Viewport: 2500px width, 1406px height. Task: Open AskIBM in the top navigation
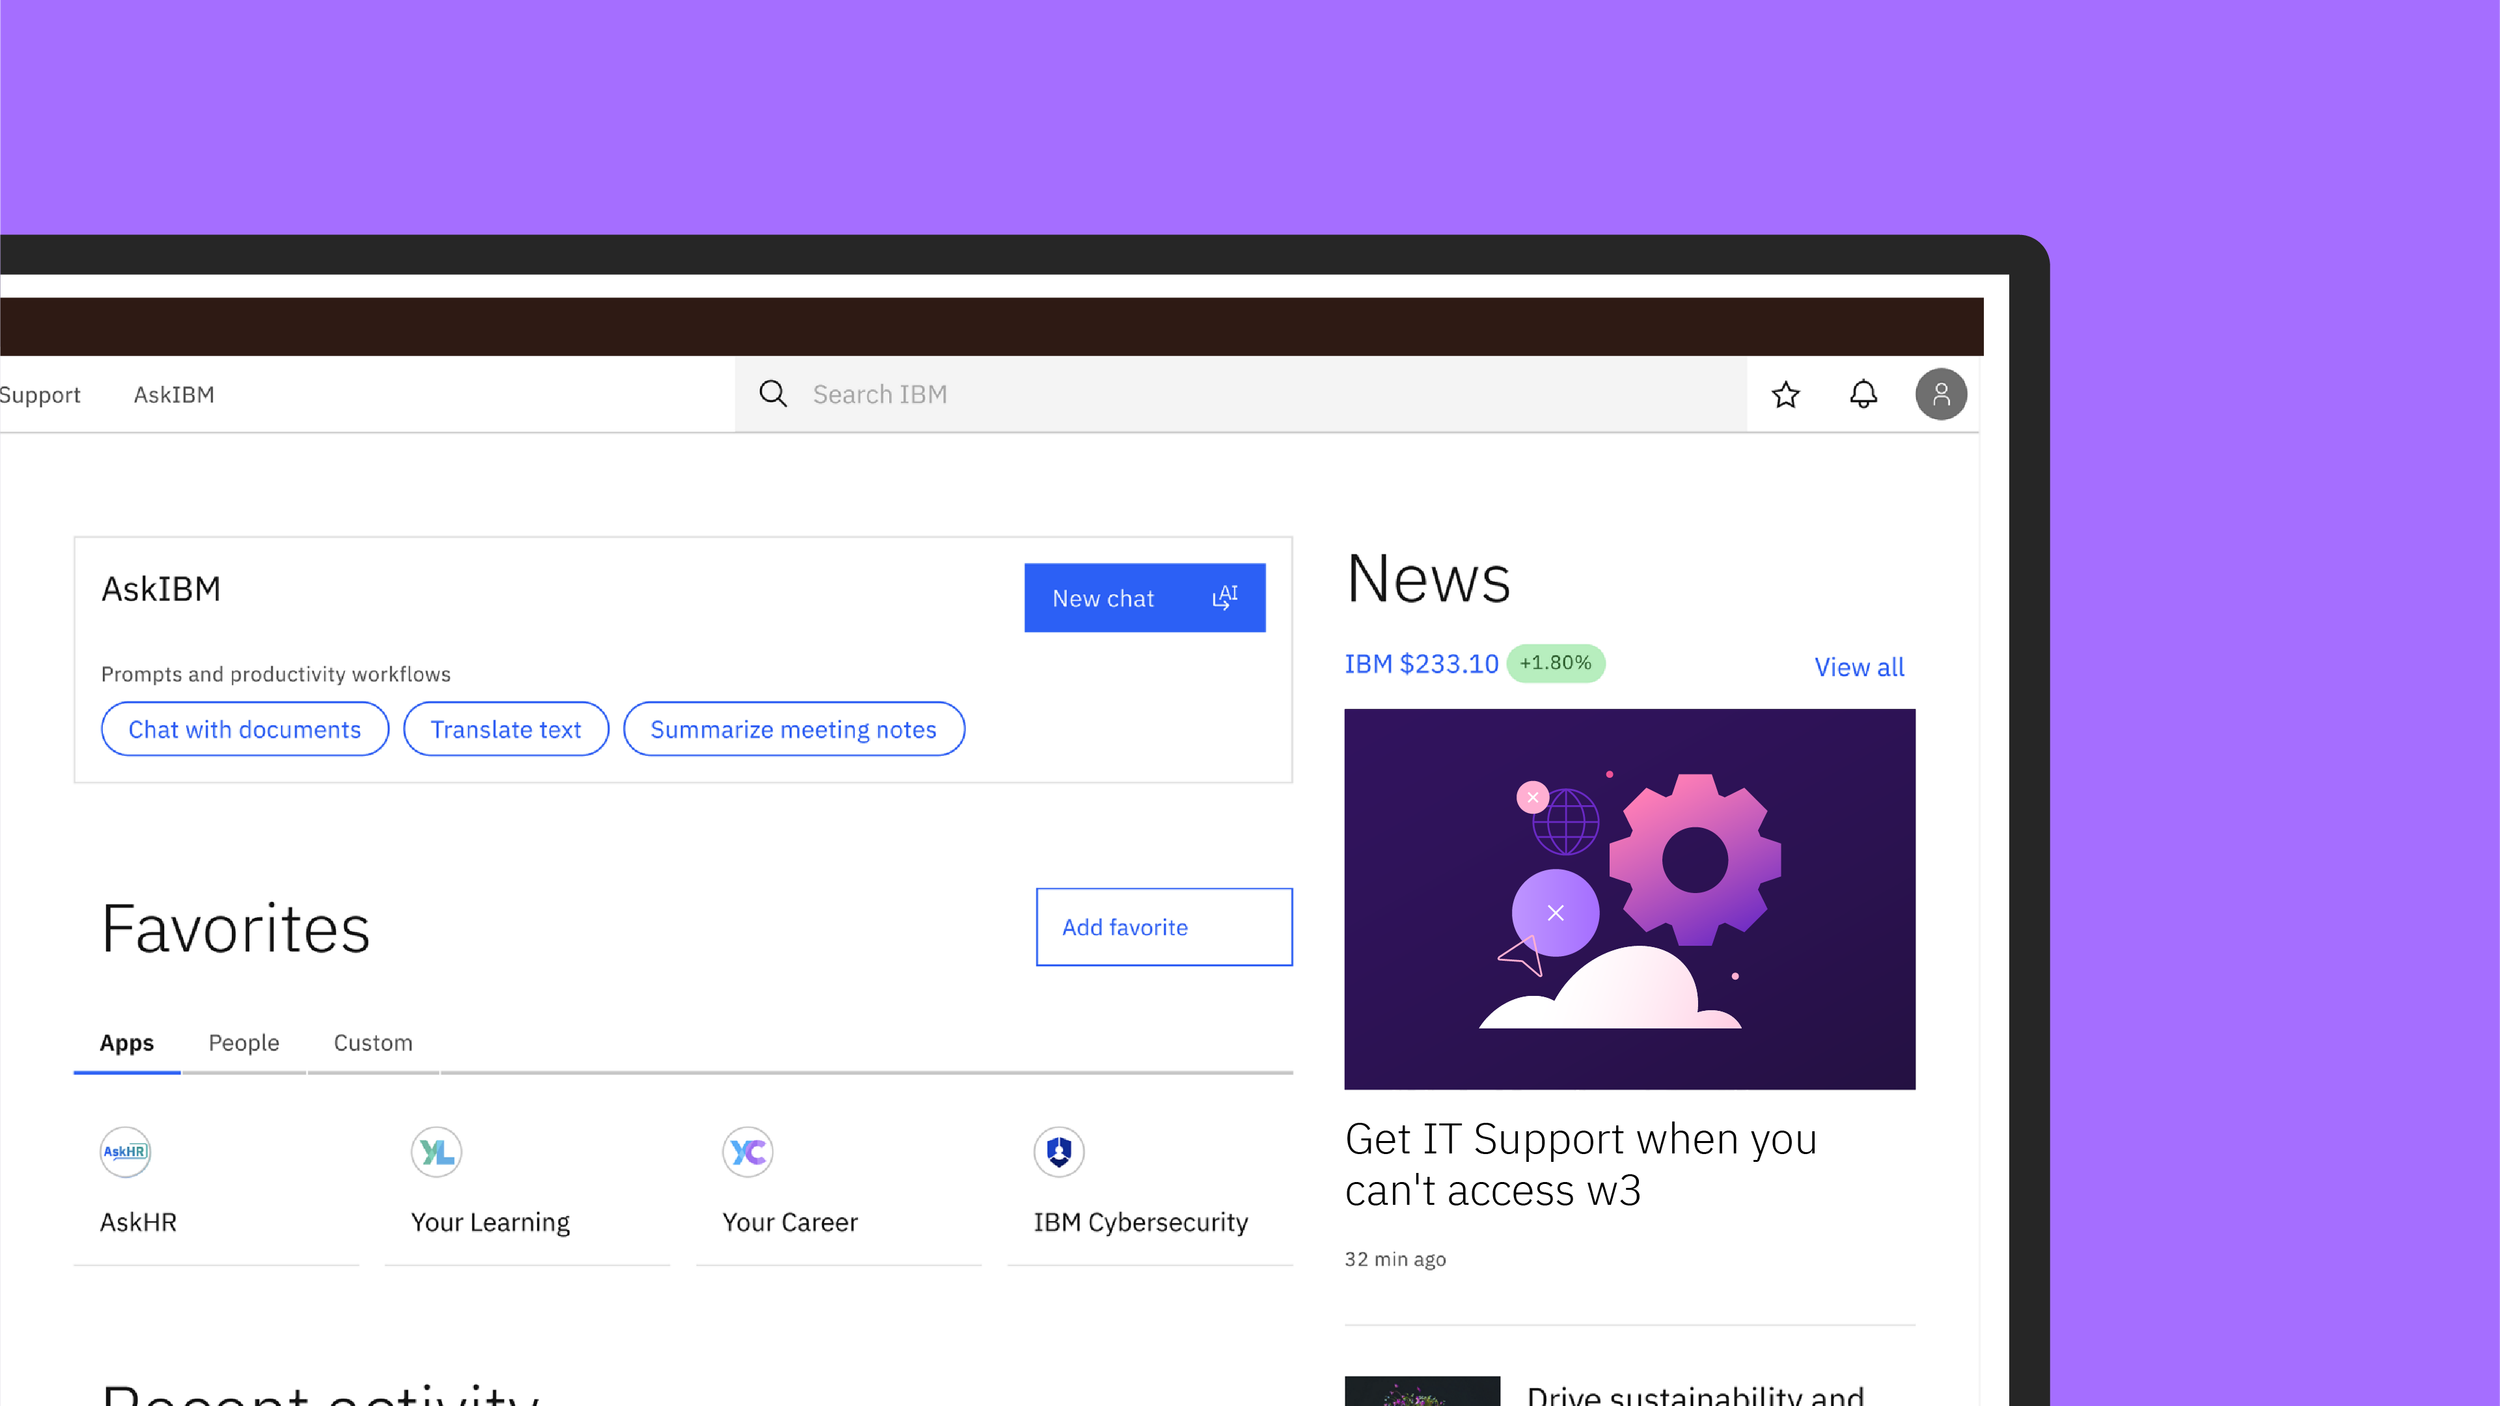[174, 395]
